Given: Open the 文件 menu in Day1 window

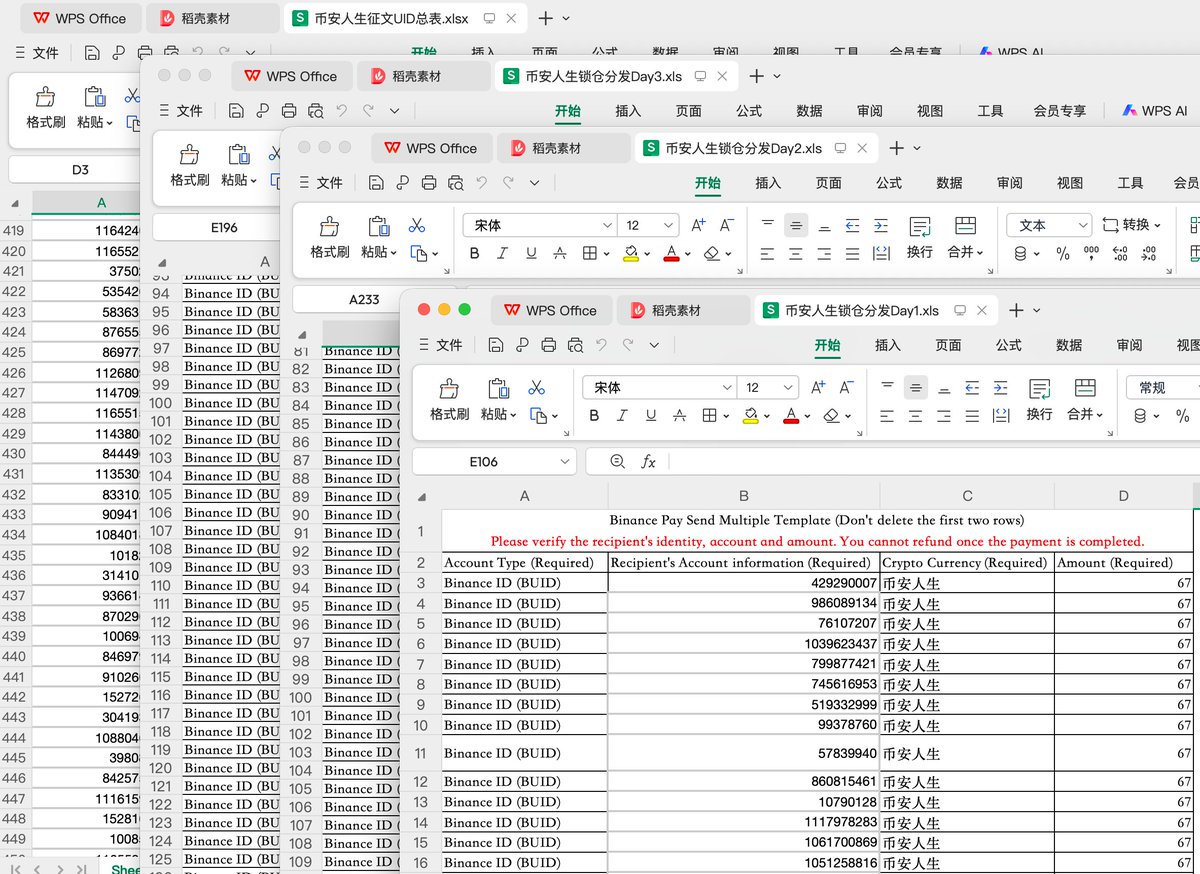Looking at the screenshot, I should [441, 345].
